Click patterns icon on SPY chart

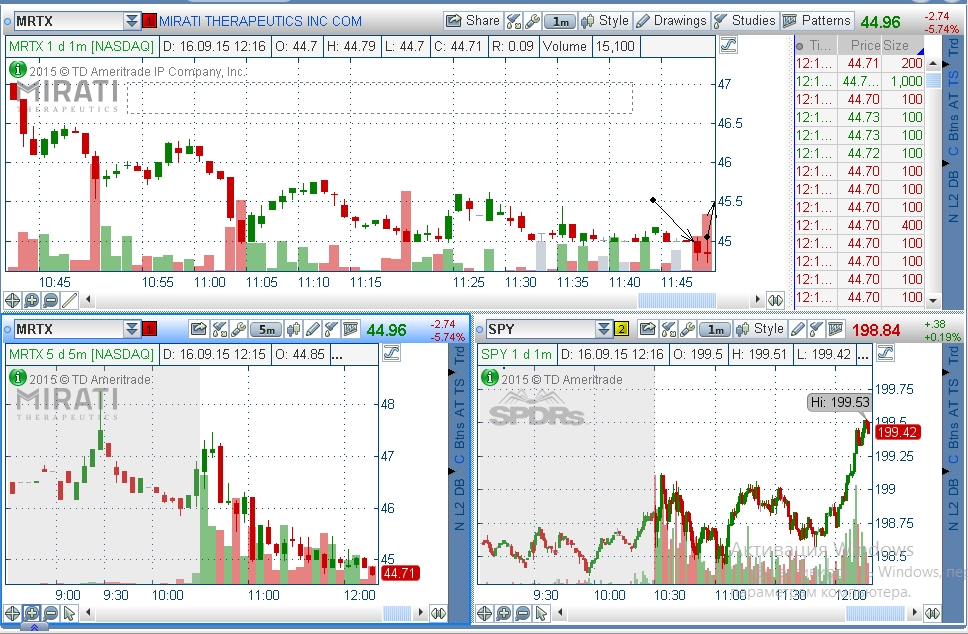point(835,329)
